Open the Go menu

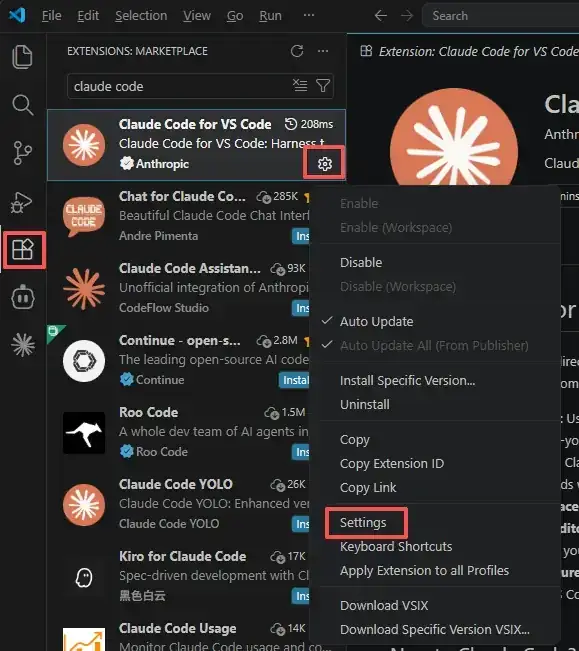[x=235, y=16]
